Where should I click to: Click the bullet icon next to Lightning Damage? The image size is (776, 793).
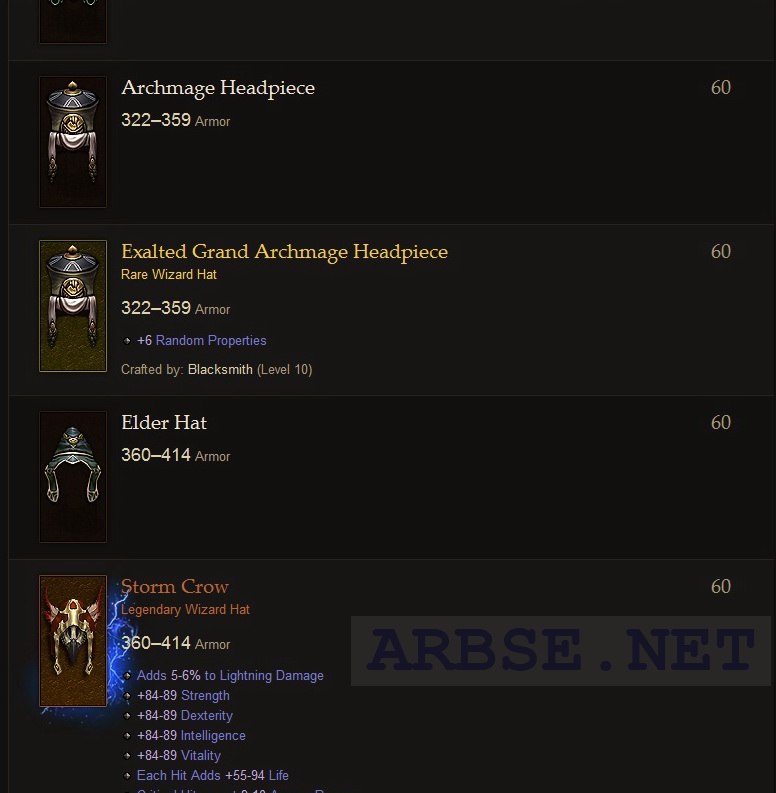point(127,676)
